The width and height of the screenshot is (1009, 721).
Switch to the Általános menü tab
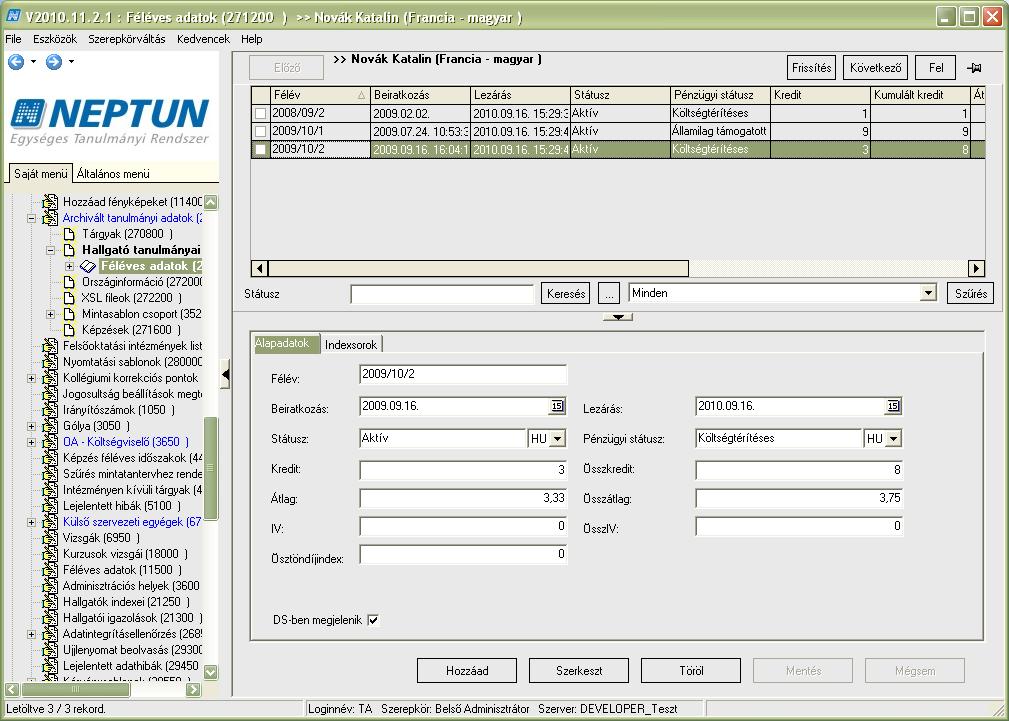pos(113,174)
